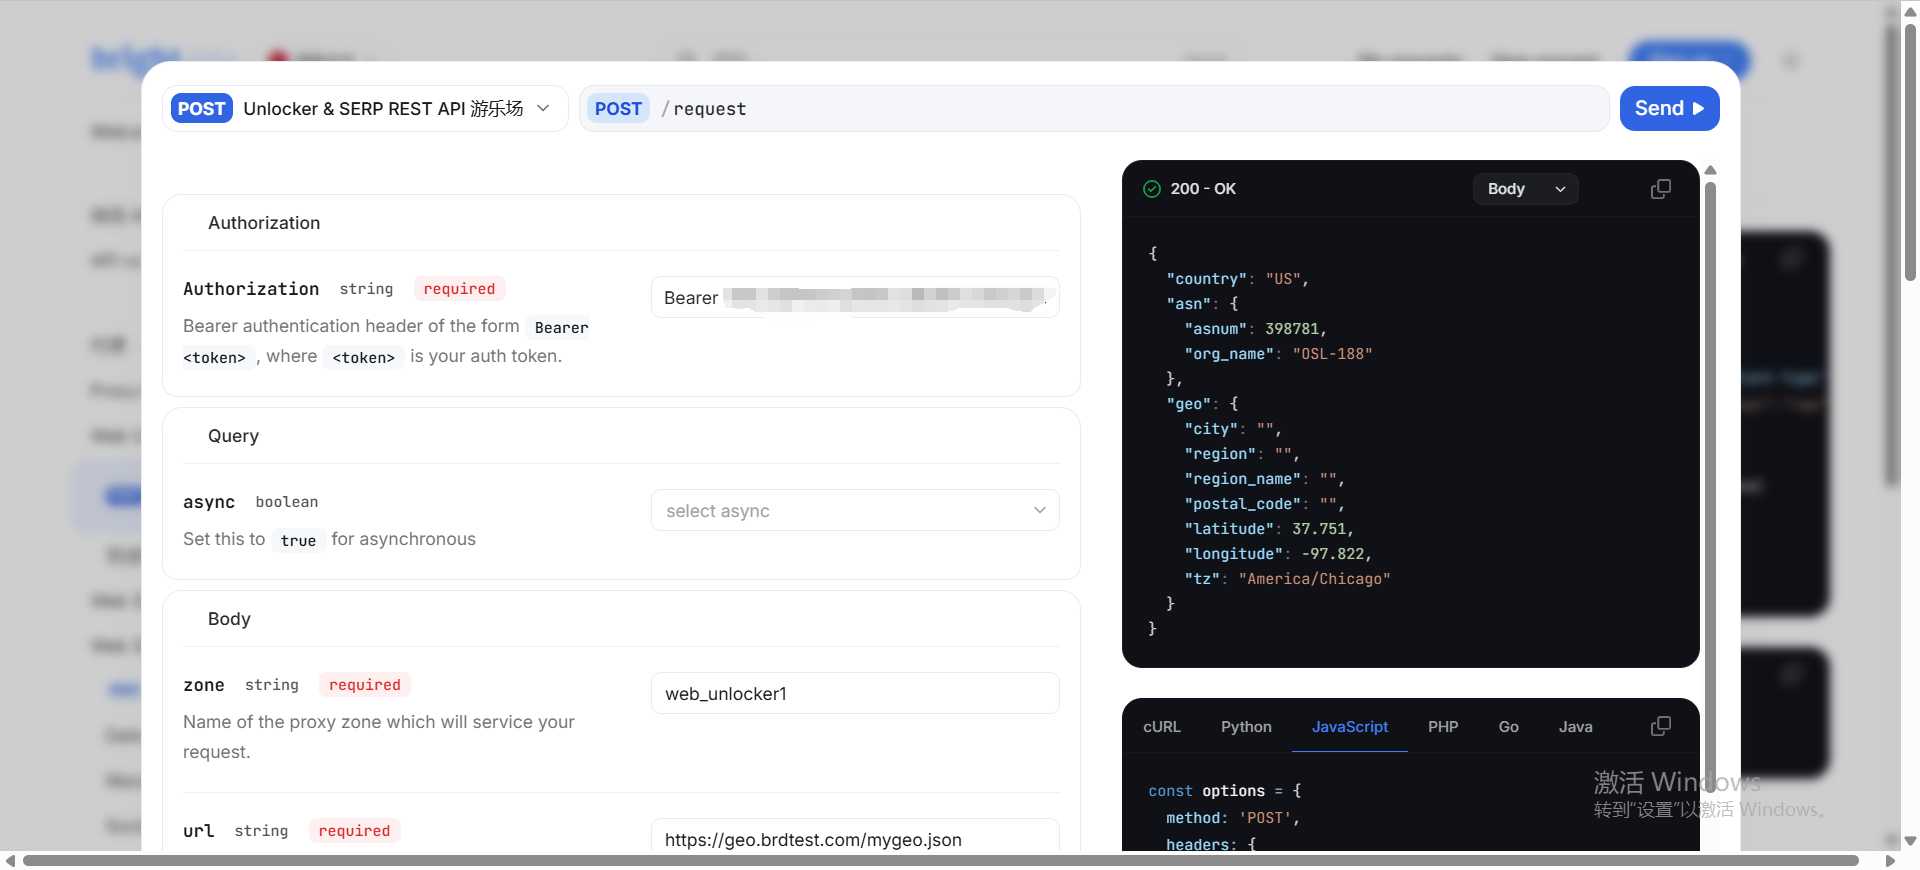Image resolution: width=1920 pixels, height=870 pixels.
Task: Click the POST badge beside /request
Action: click(618, 108)
